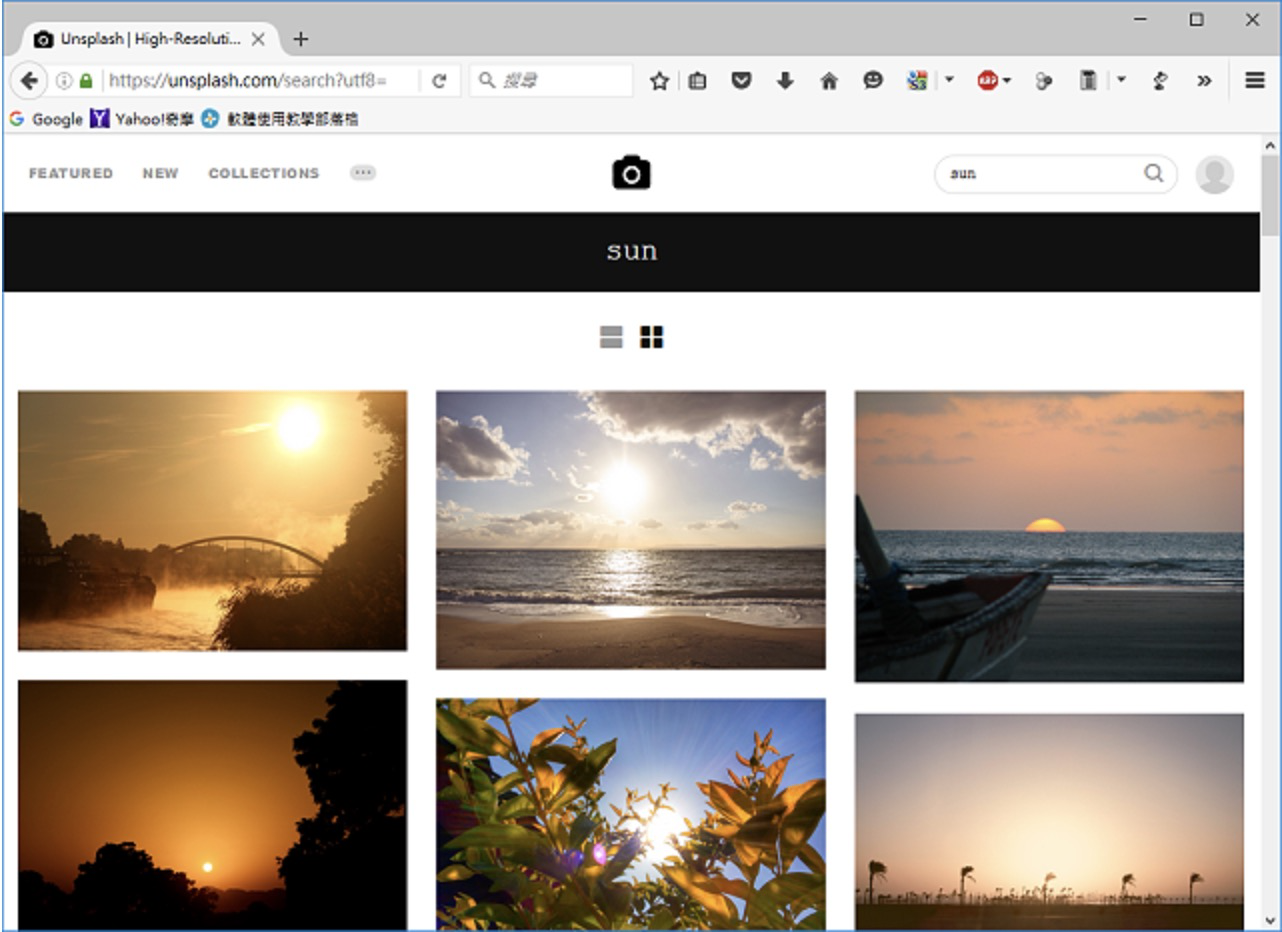Go to the browser Home page icon
This screenshot has height=932, width=1282.
(829, 81)
